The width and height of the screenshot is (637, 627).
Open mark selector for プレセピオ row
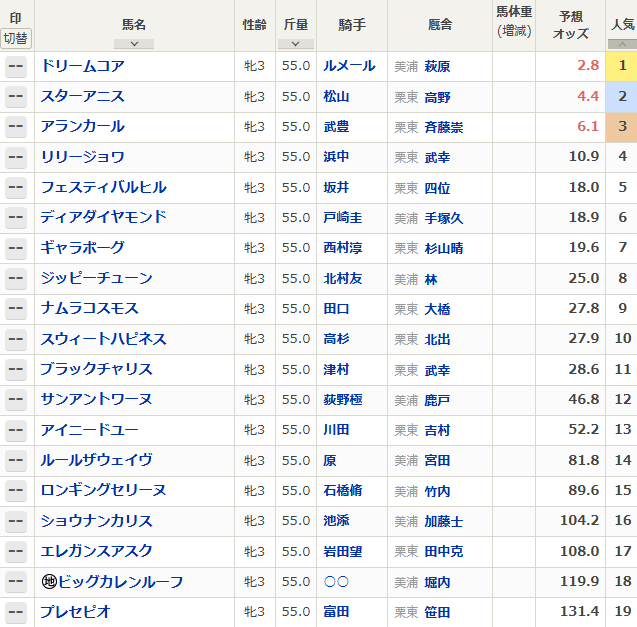[x=16, y=612]
